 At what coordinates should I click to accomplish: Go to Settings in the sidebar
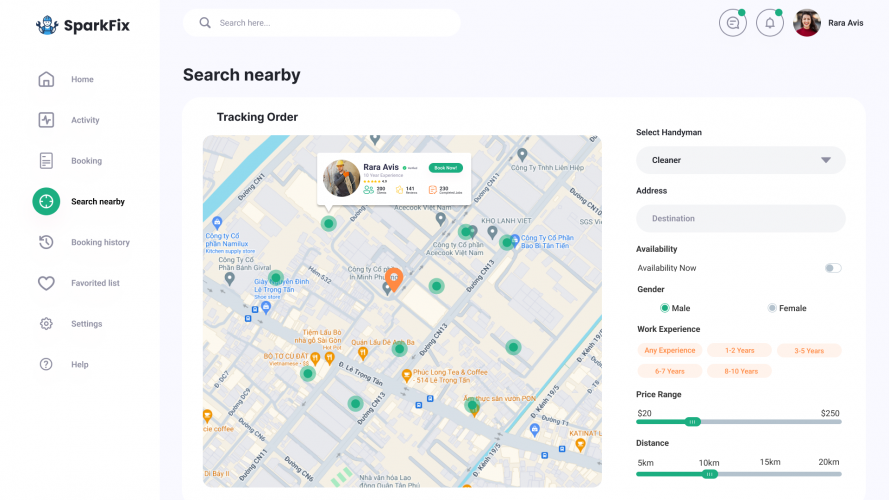[x=87, y=324]
